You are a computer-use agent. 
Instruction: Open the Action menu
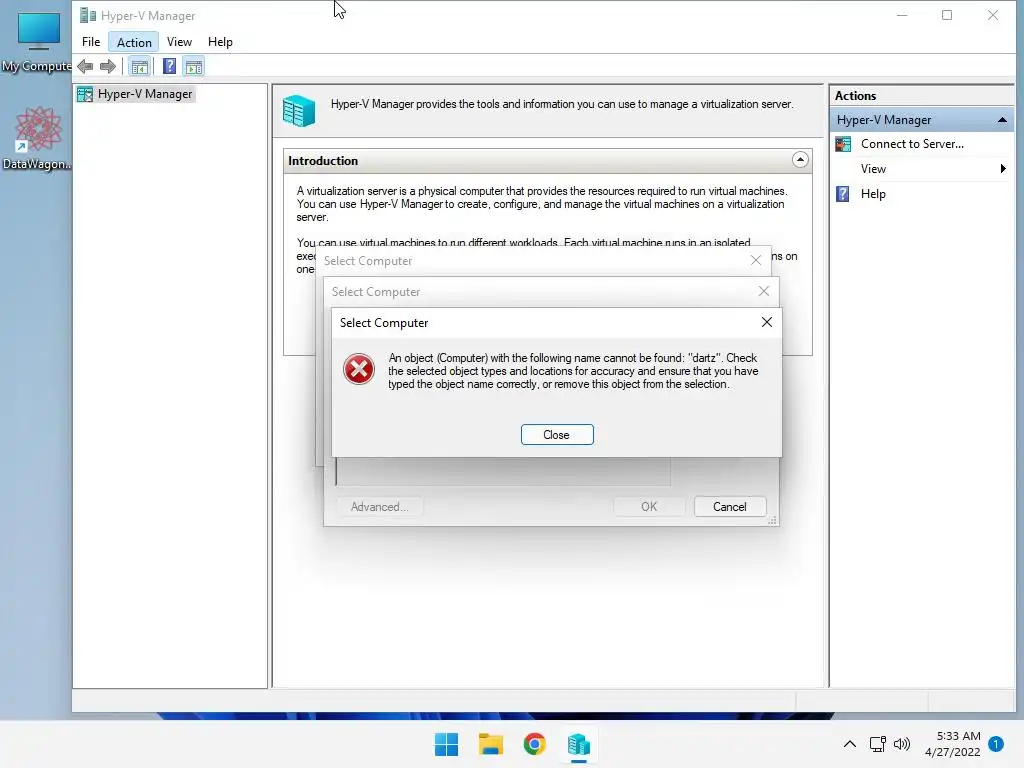(134, 42)
